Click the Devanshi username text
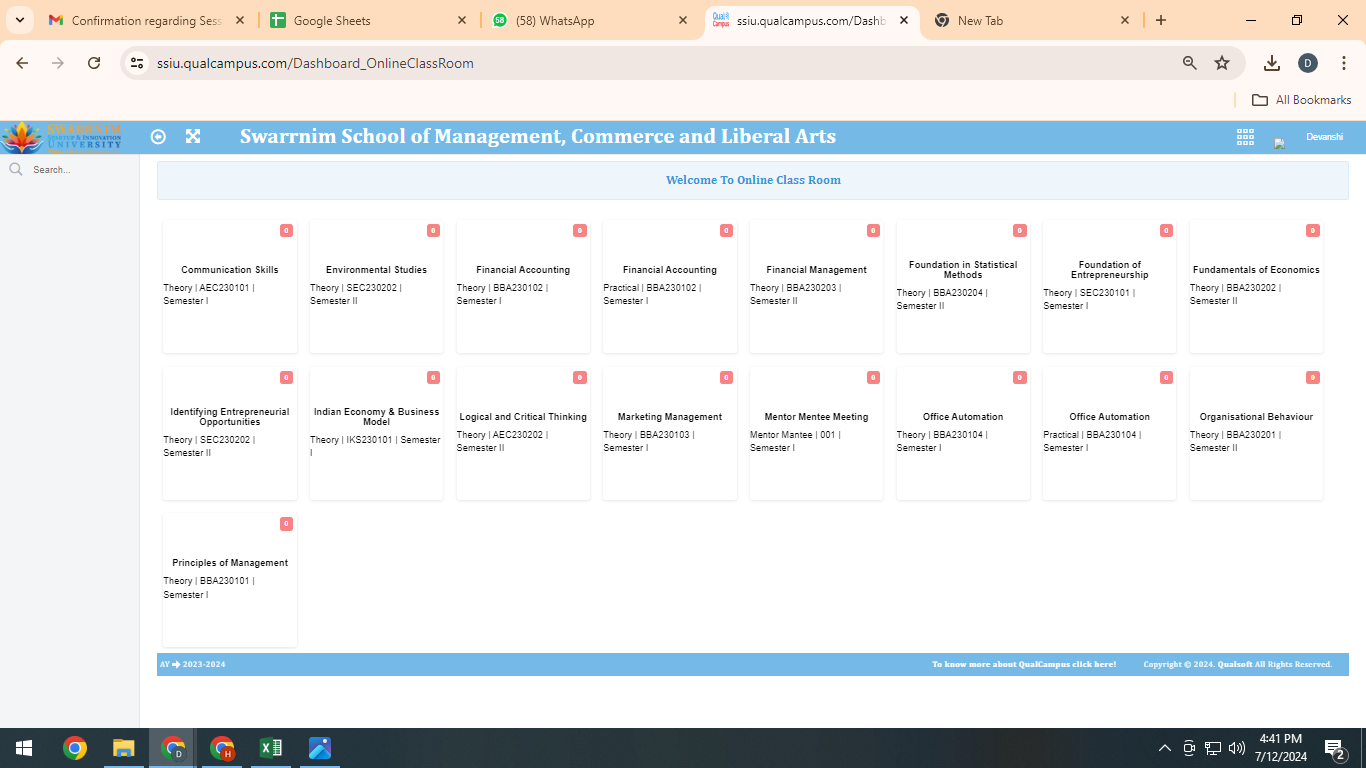Viewport: 1366px width, 768px height. point(1324,137)
